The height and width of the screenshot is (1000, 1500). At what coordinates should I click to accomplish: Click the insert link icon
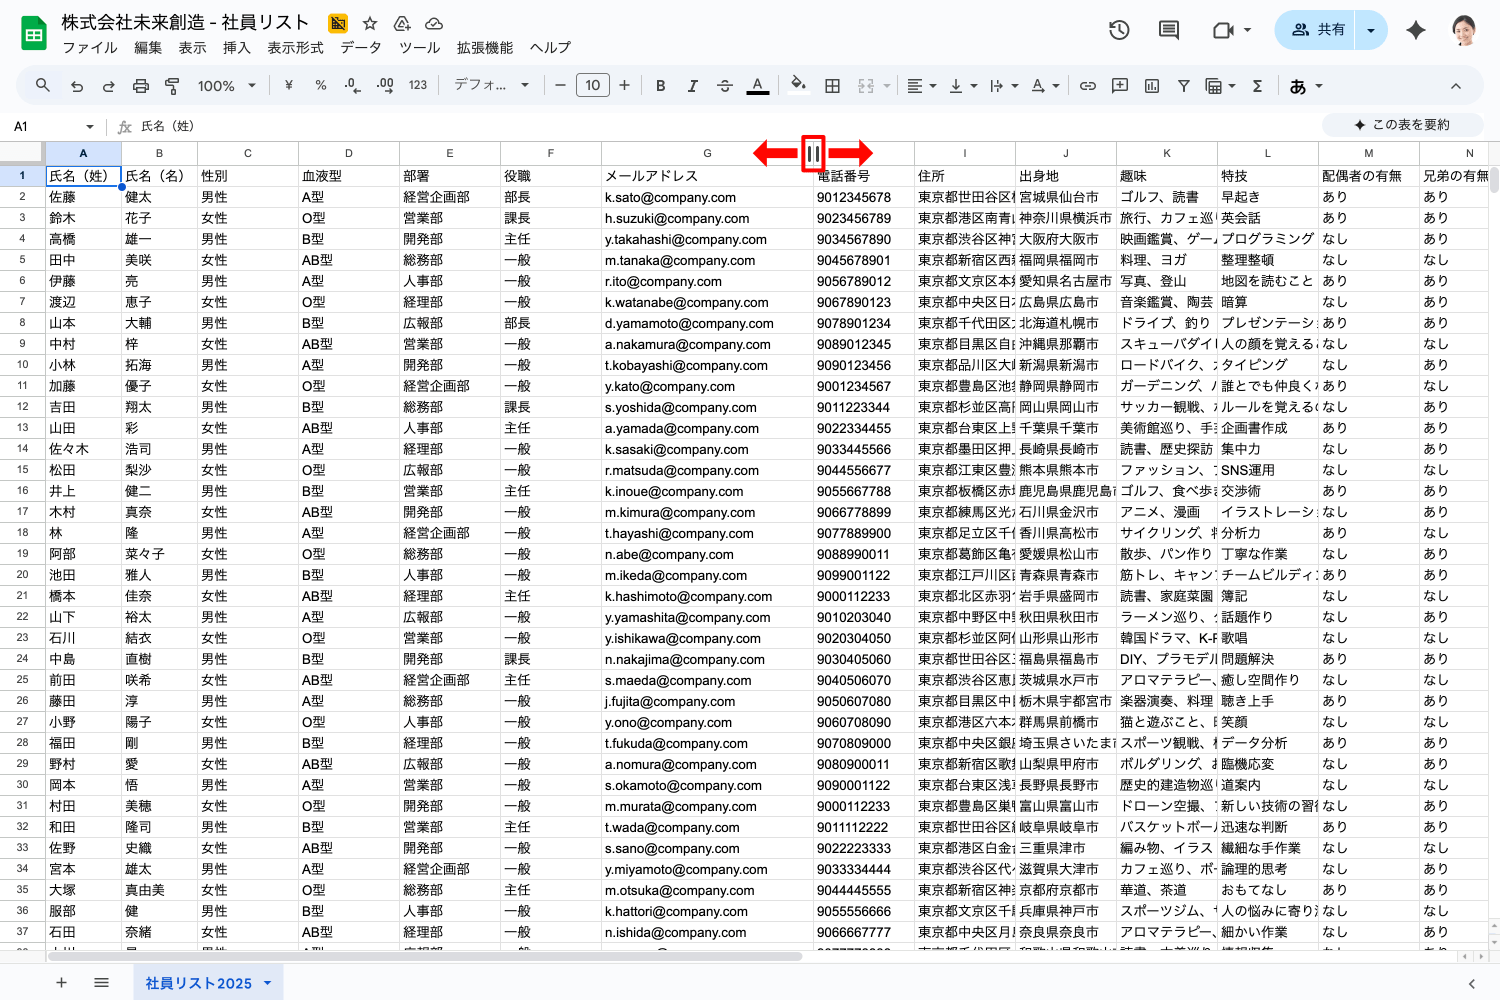(1088, 86)
